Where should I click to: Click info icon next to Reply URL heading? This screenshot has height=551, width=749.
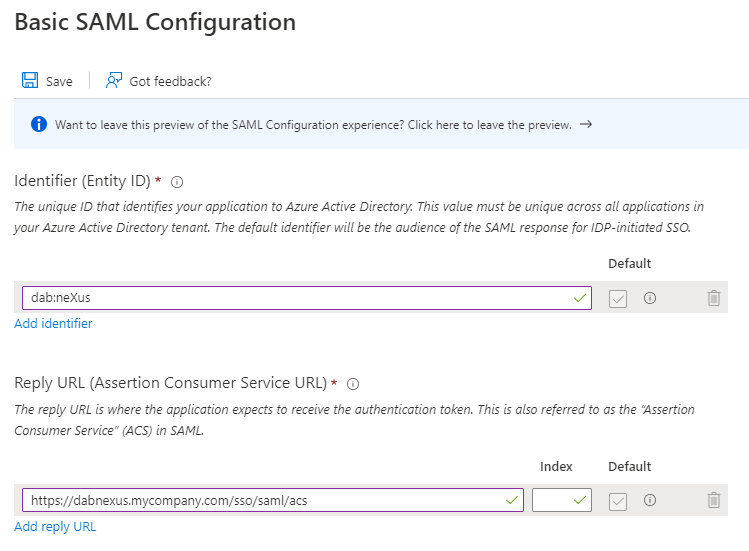[352, 383]
